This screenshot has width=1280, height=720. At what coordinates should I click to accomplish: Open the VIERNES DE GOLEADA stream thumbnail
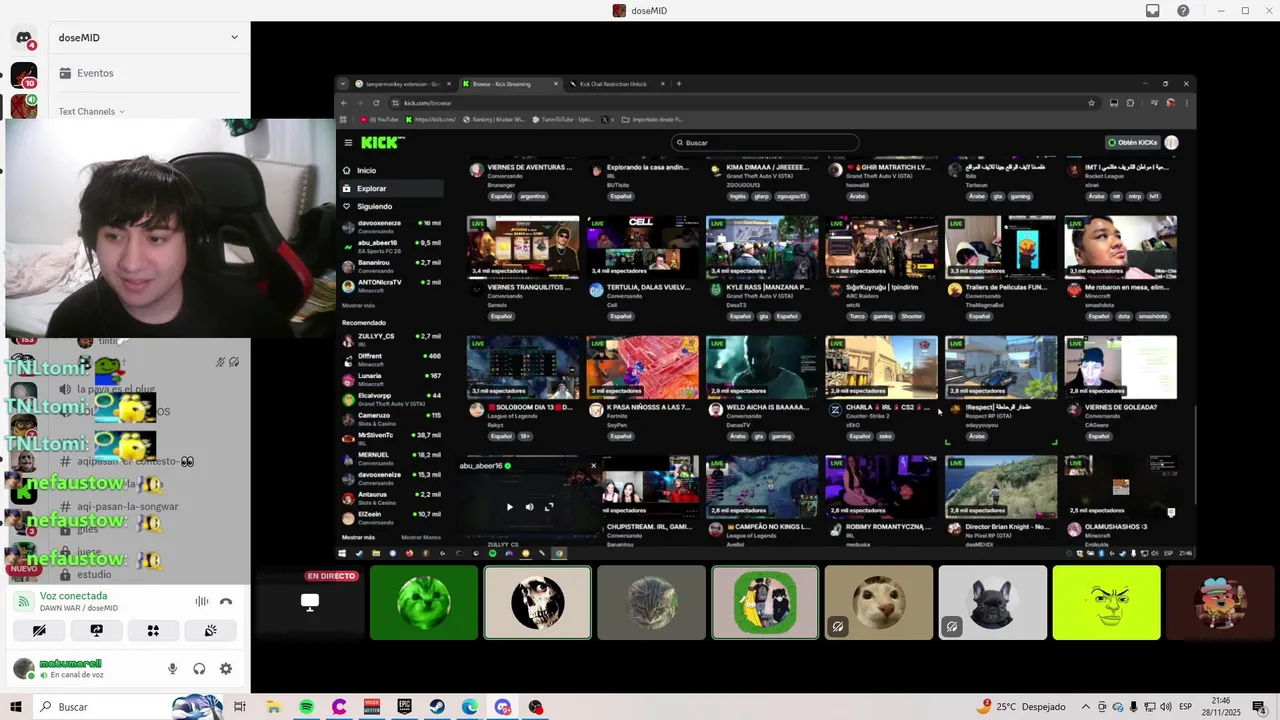[x=1121, y=368]
